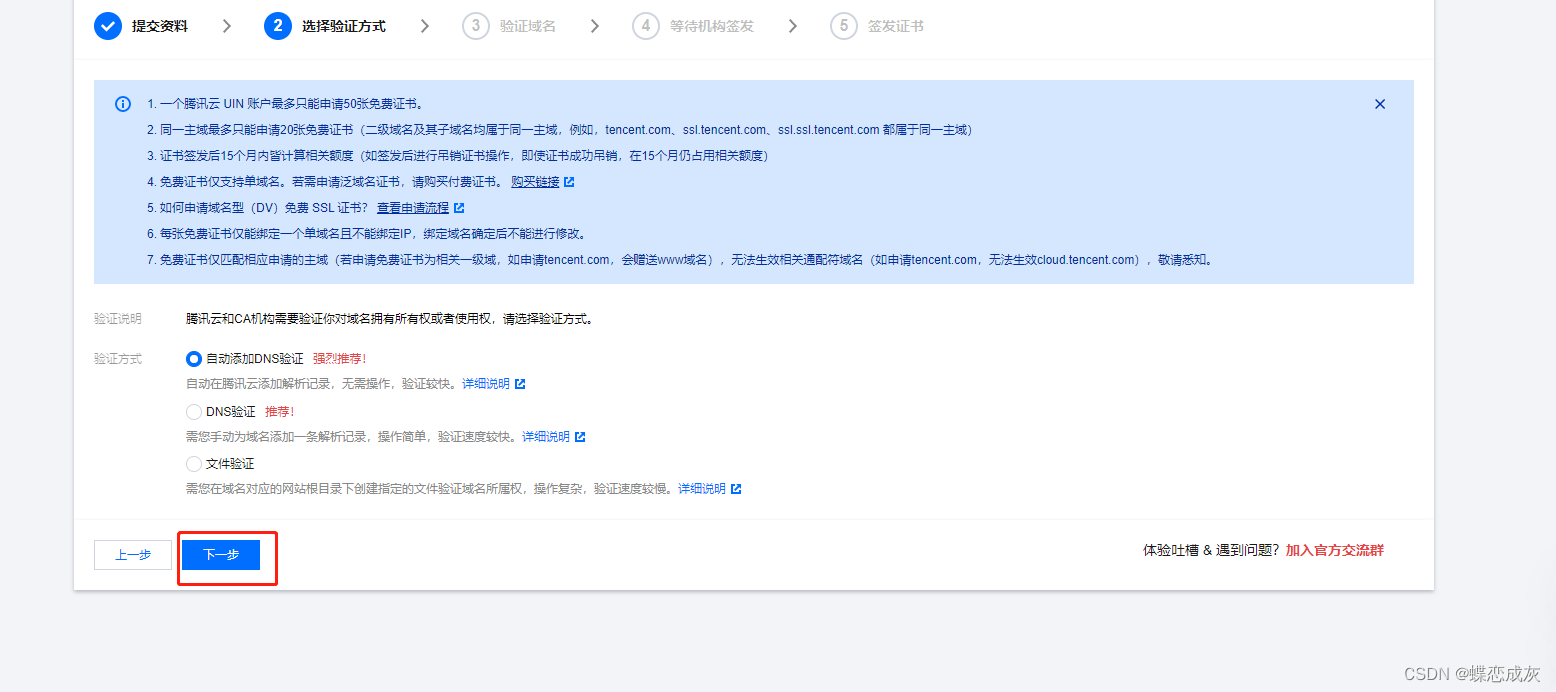Click external icon after 自动添加DNS验证 详细说明
Viewport: 1556px width, 692px height.
pos(520,384)
